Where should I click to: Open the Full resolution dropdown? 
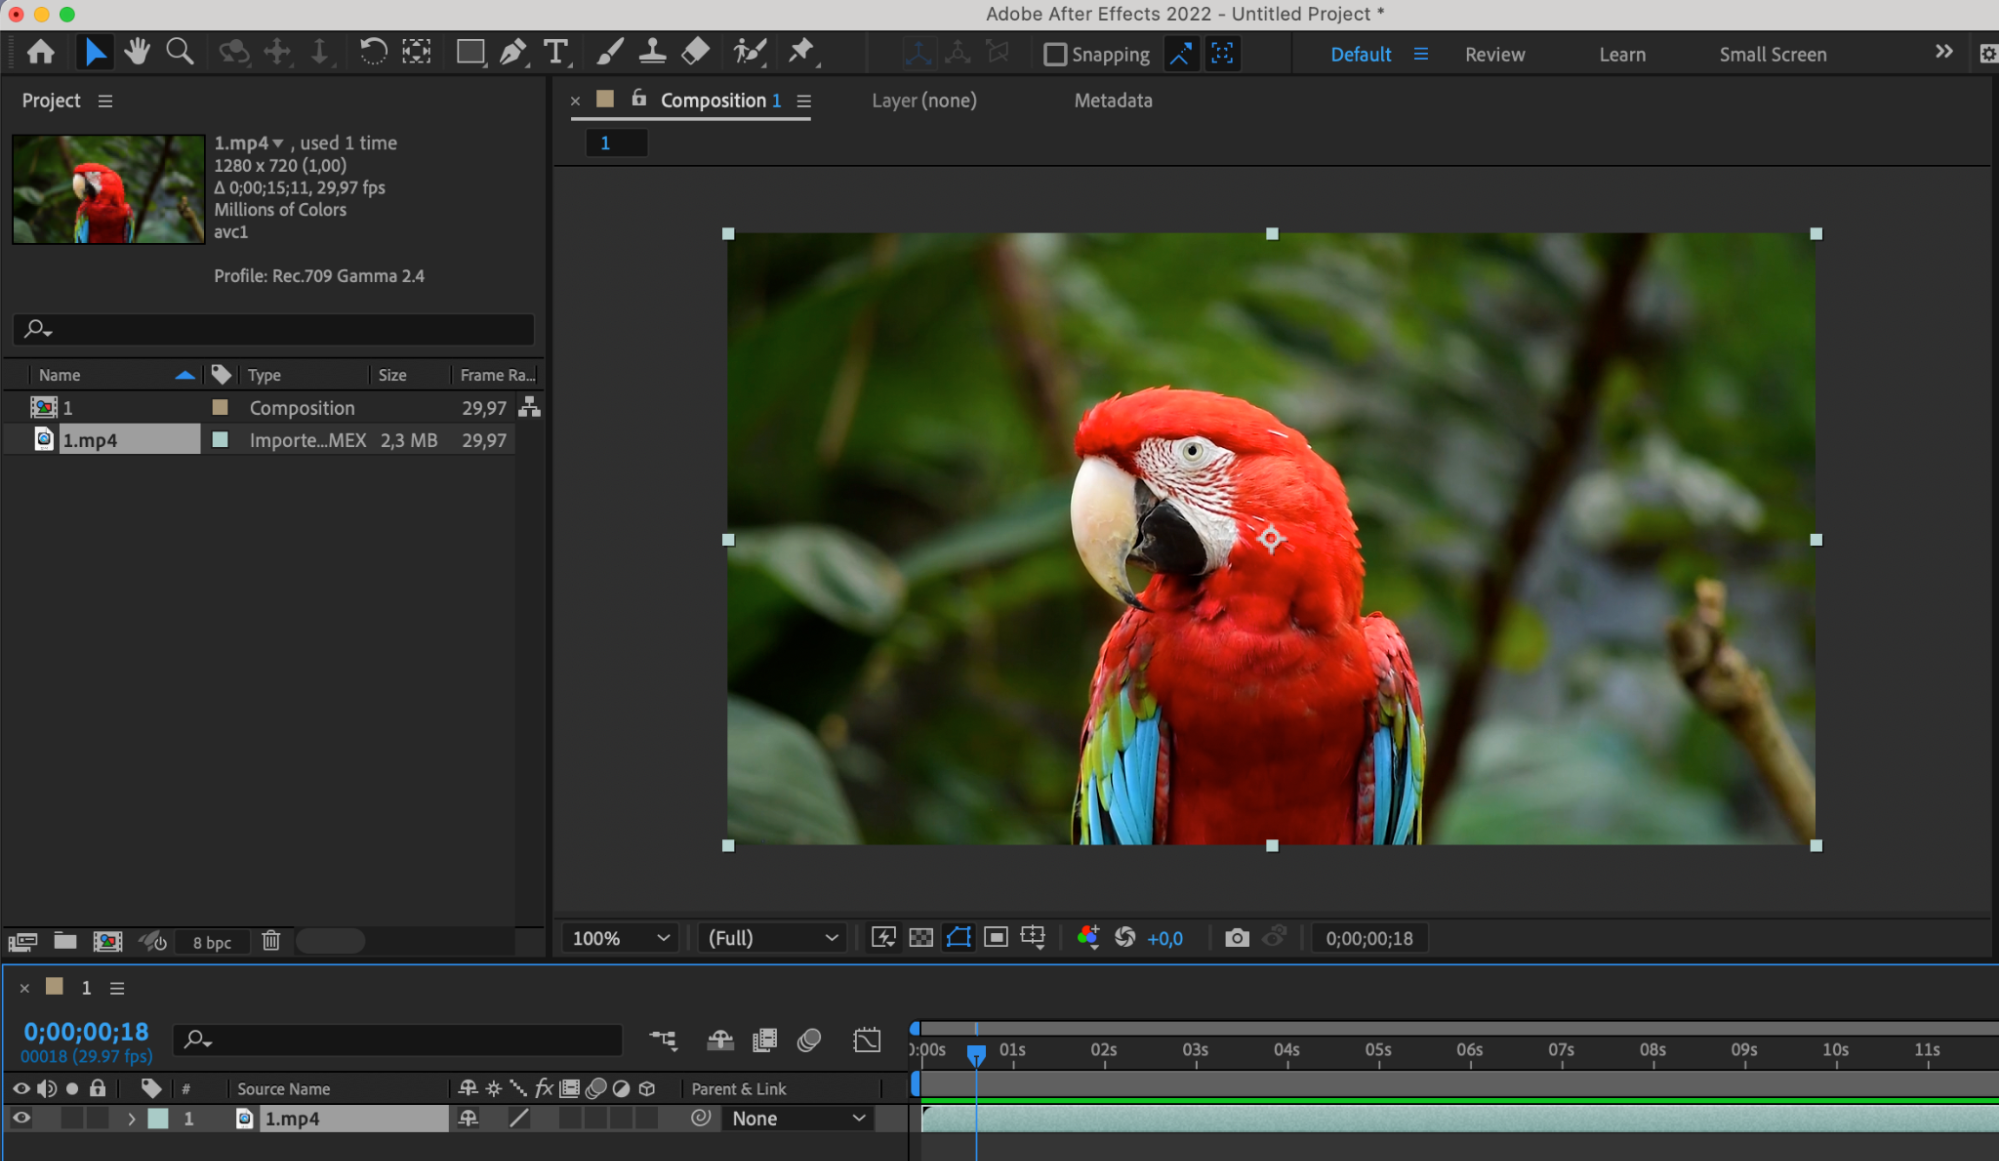click(x=772, y=938)
